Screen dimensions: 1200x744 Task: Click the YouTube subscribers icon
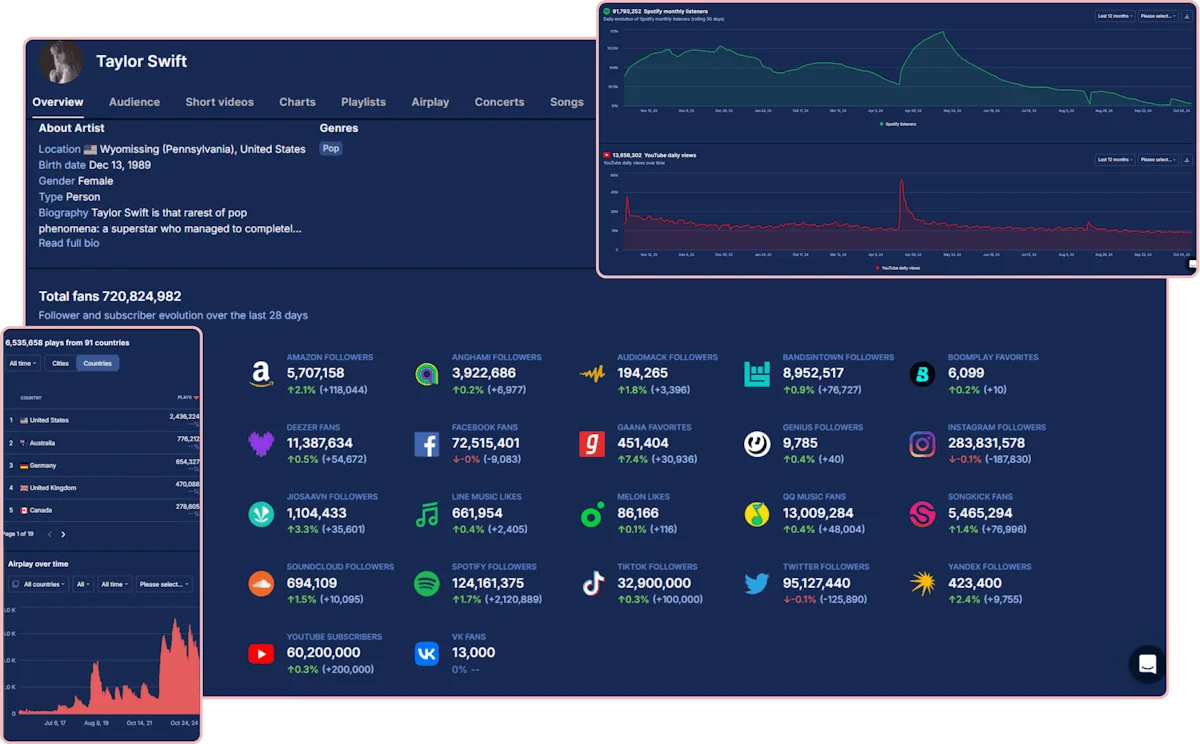point(262,652)
